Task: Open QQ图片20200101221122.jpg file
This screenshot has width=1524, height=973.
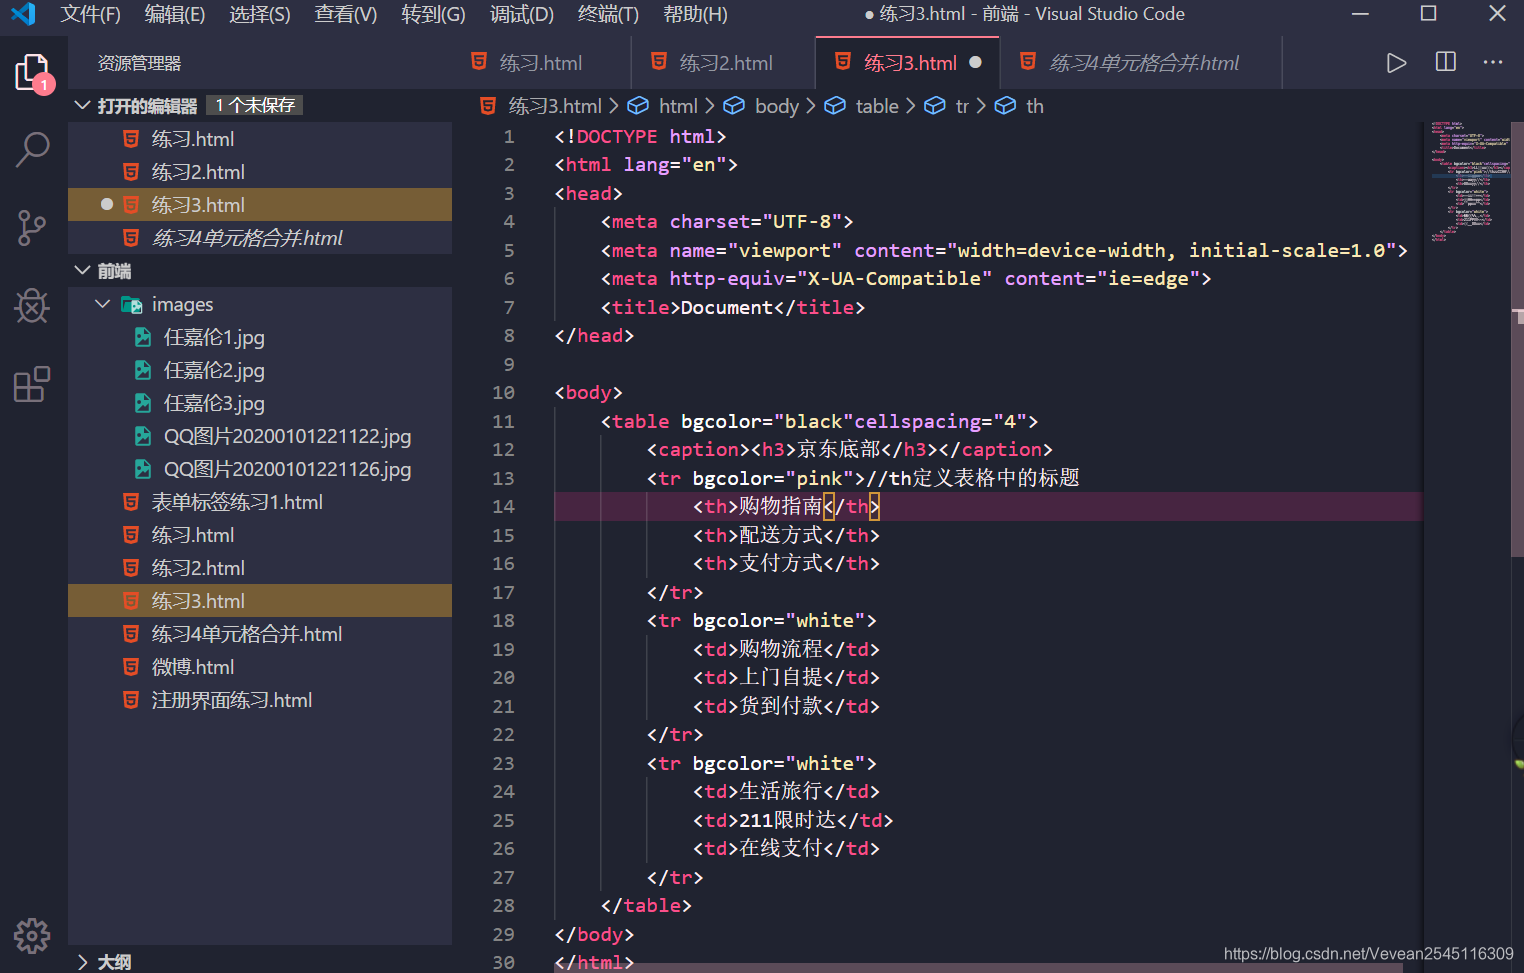Action: [x=260, y=435]
